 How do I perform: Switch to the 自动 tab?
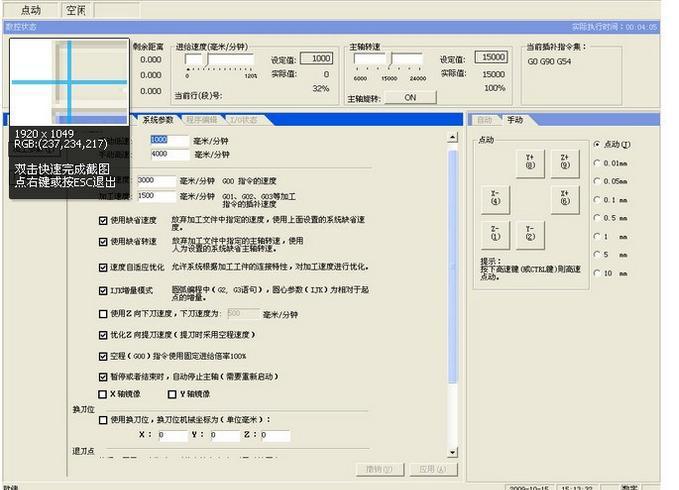(485, 120)
